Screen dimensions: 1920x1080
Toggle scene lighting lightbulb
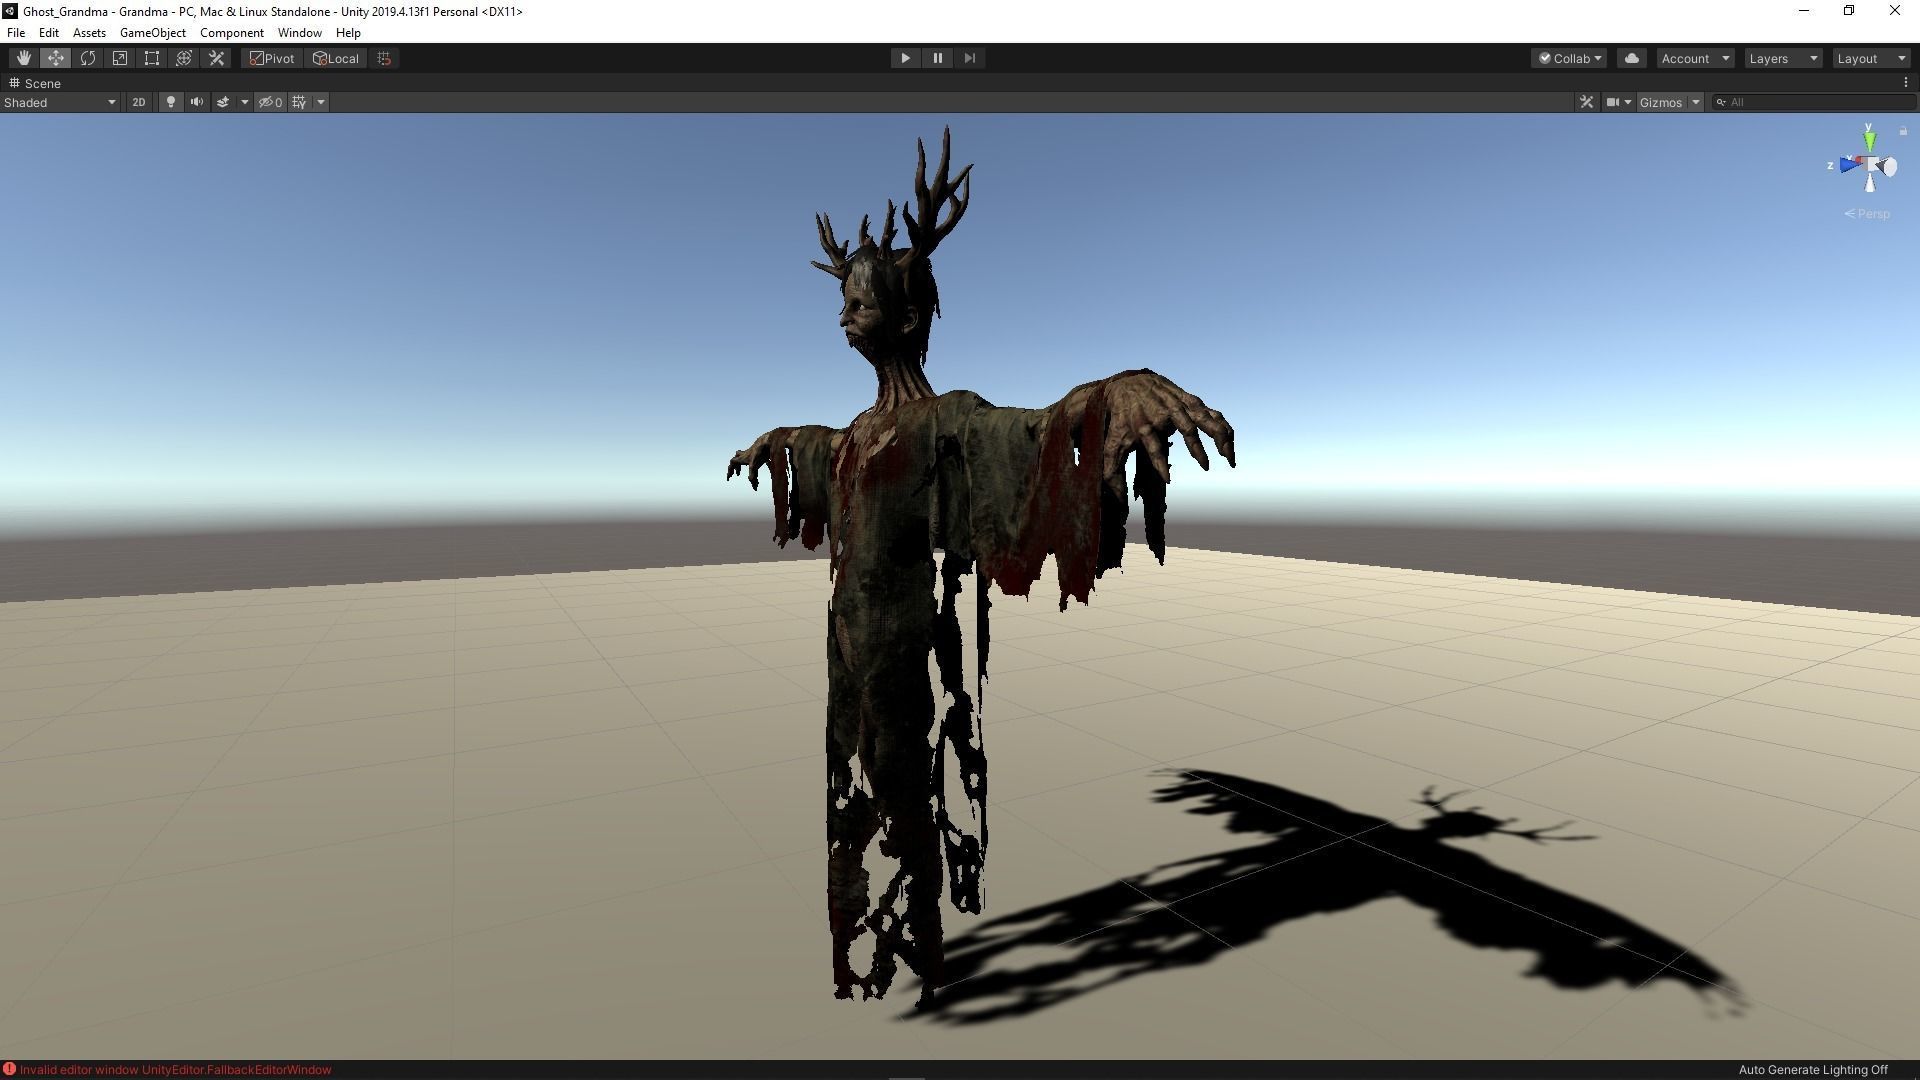170,102
